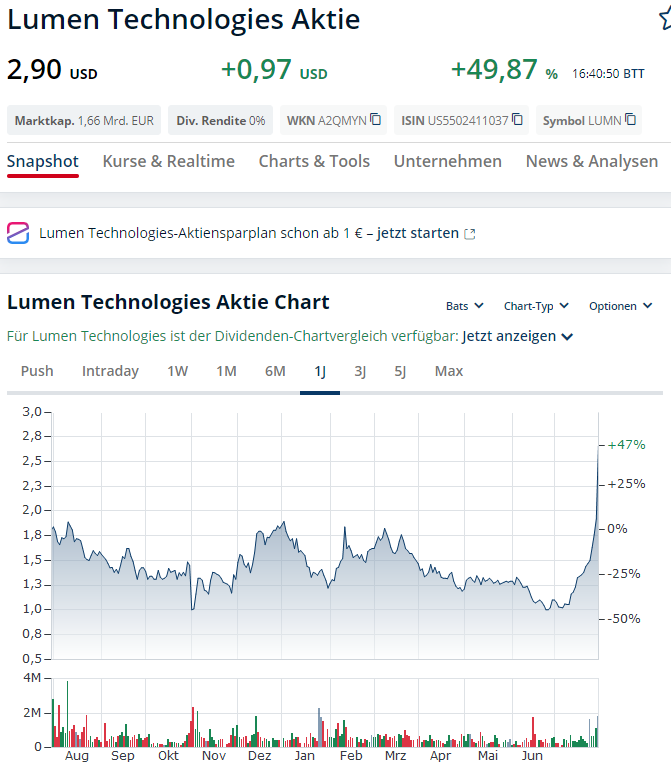The height and width of the screenshot is (771, 671).
Task: Expand 'Jetzt anzeigen' dividend comparison
Action: 518,336
